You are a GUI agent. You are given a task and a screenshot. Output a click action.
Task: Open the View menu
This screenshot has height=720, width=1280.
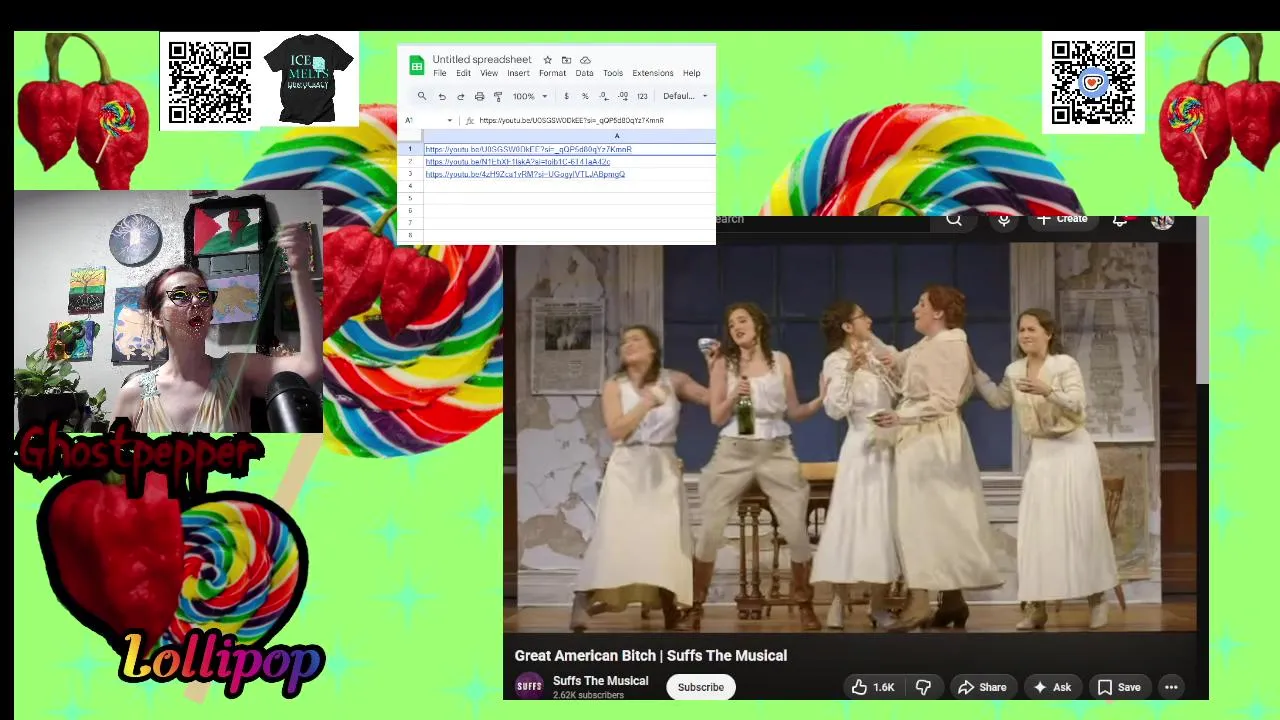(x=489, y=73)
